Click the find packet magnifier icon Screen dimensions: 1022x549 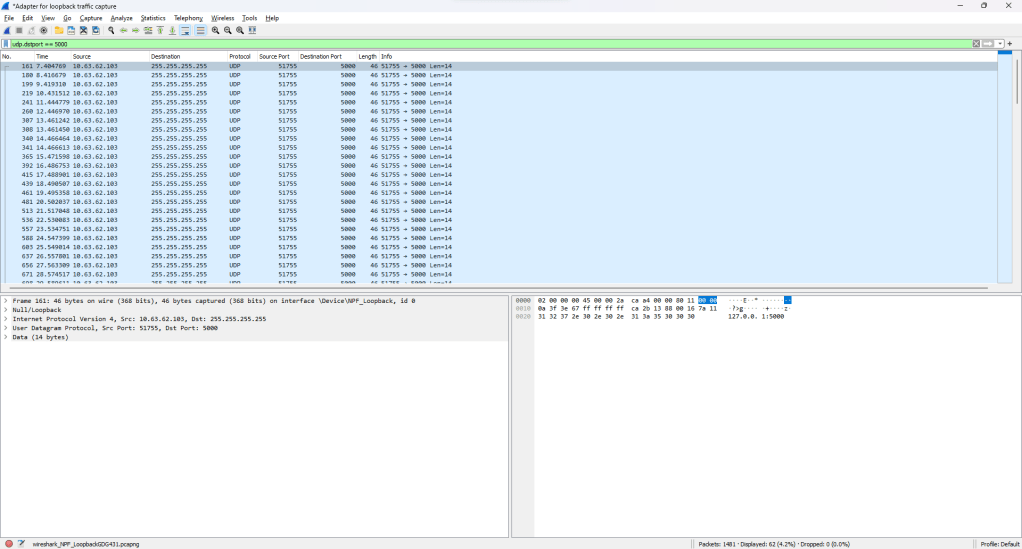point(111,31)
